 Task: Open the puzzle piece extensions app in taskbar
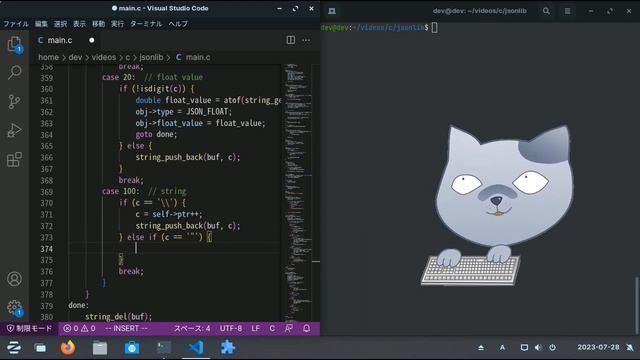[228, 348]
